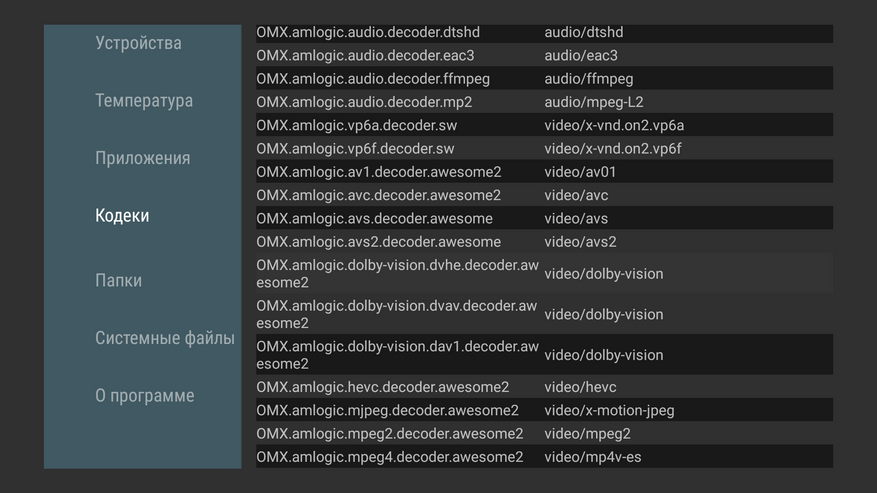Select the Кодеки sidebar item
877x493 pixels.
[x=122, y=216]
